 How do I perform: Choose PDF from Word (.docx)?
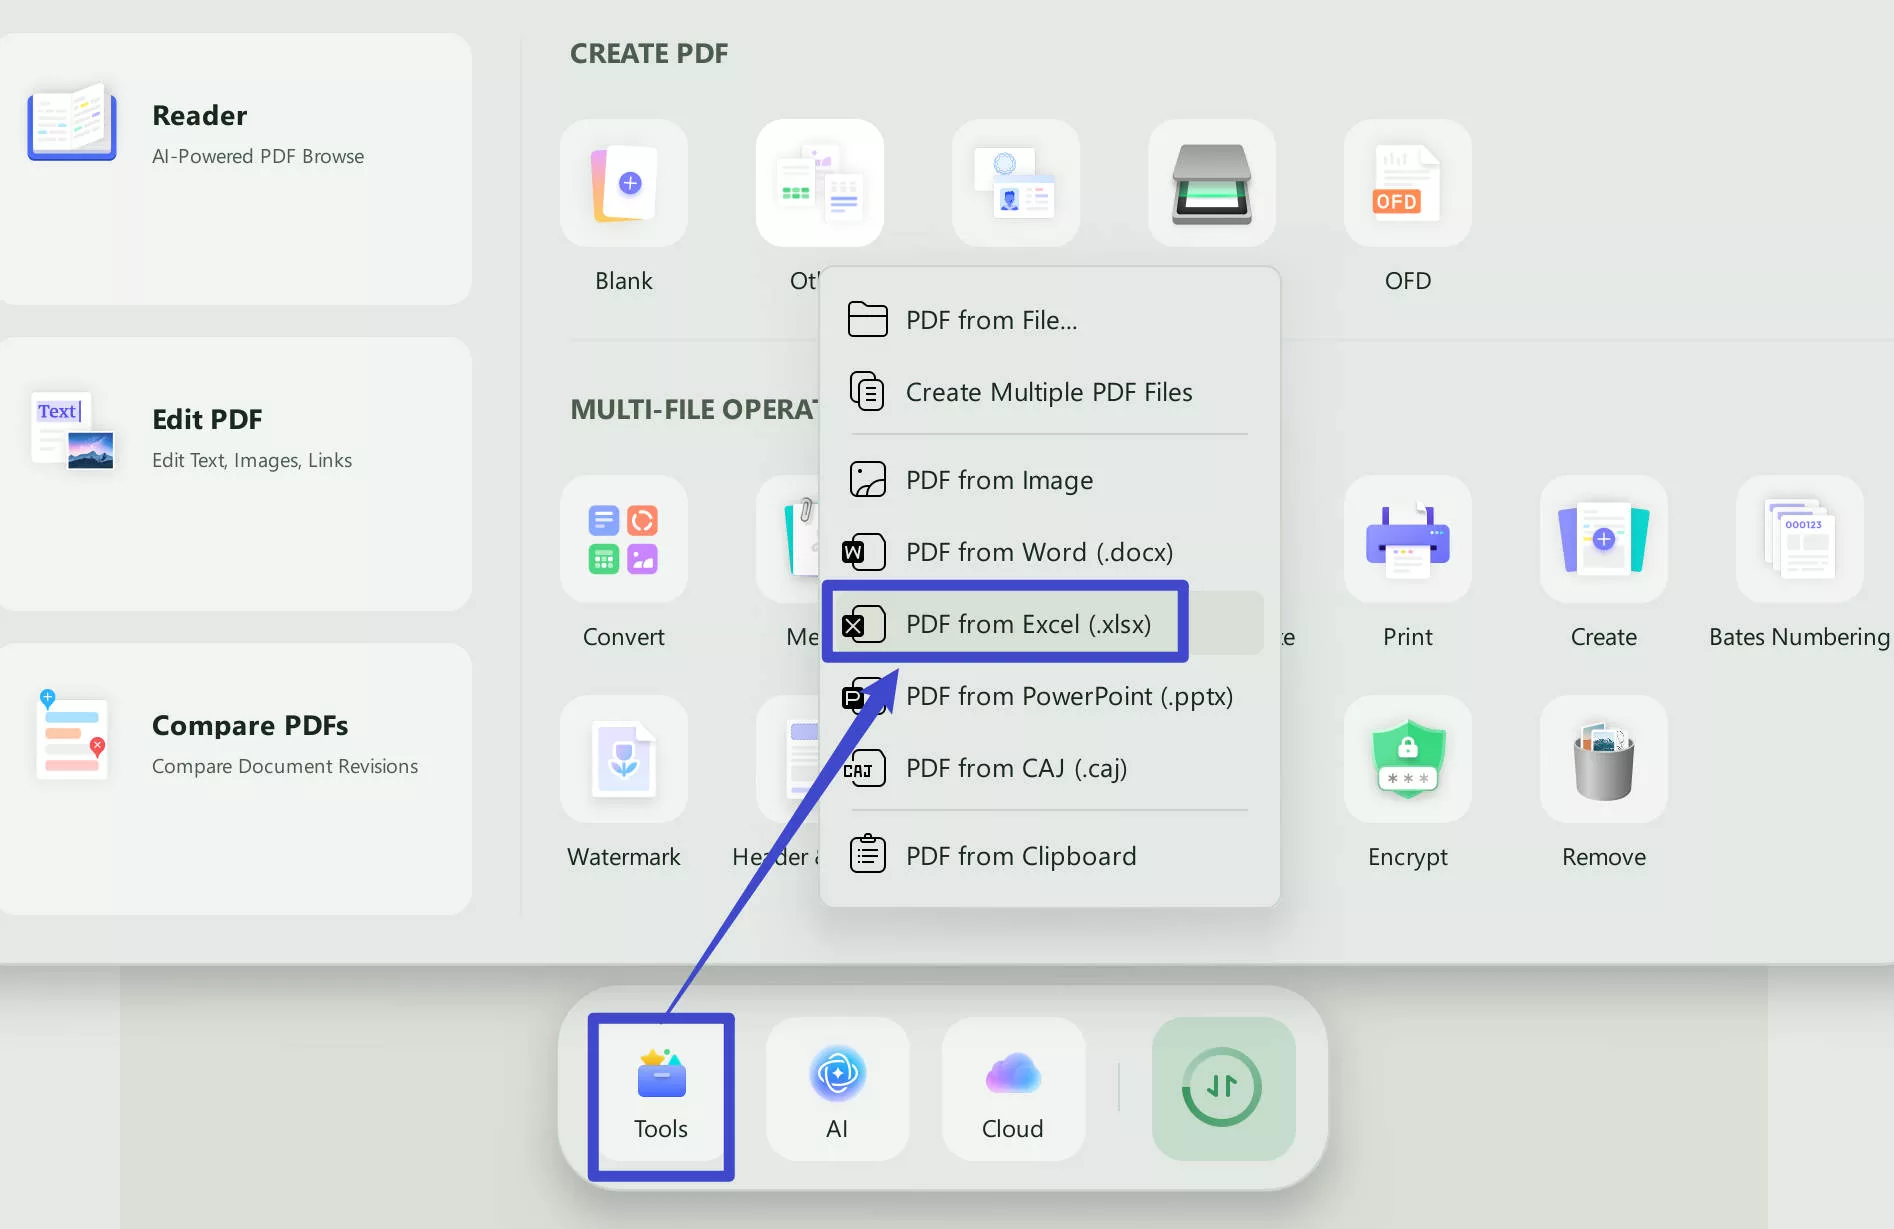1039,551
